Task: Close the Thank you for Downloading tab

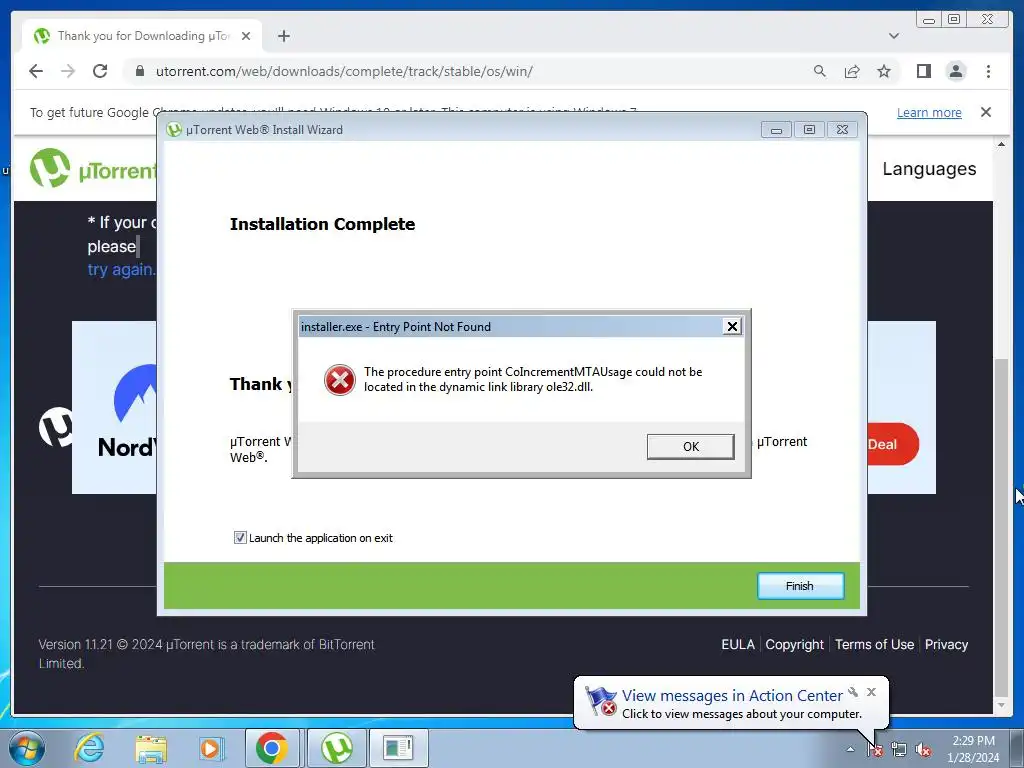Action: tap(246, 36)
